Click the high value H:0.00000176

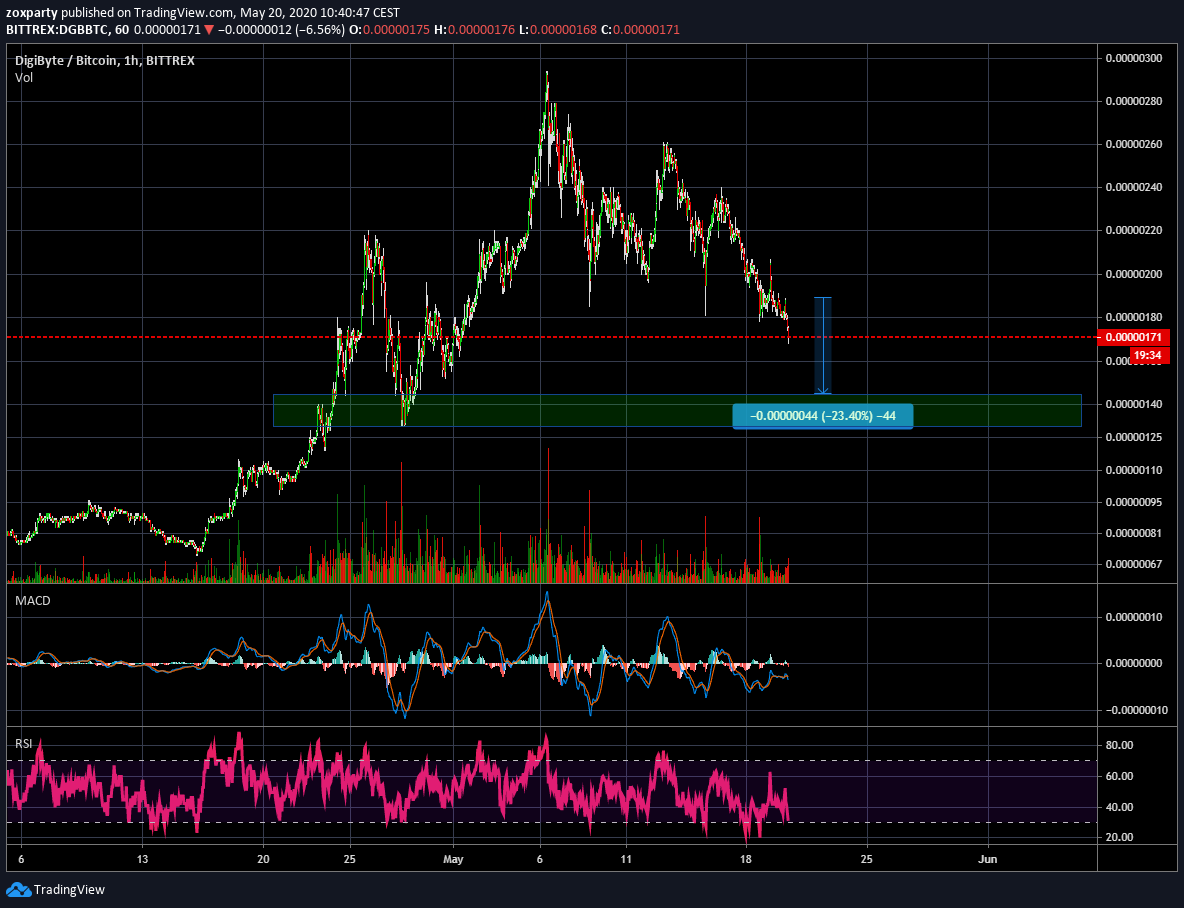pos(473,30)
